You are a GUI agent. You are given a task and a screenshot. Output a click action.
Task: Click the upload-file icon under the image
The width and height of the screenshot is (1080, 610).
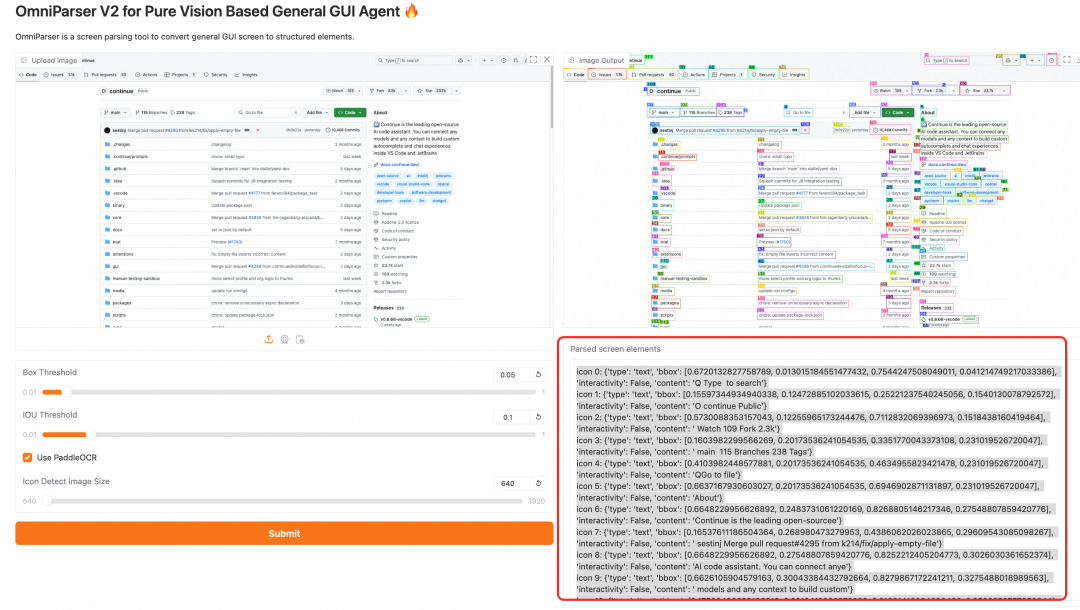[x=269, y=339]
